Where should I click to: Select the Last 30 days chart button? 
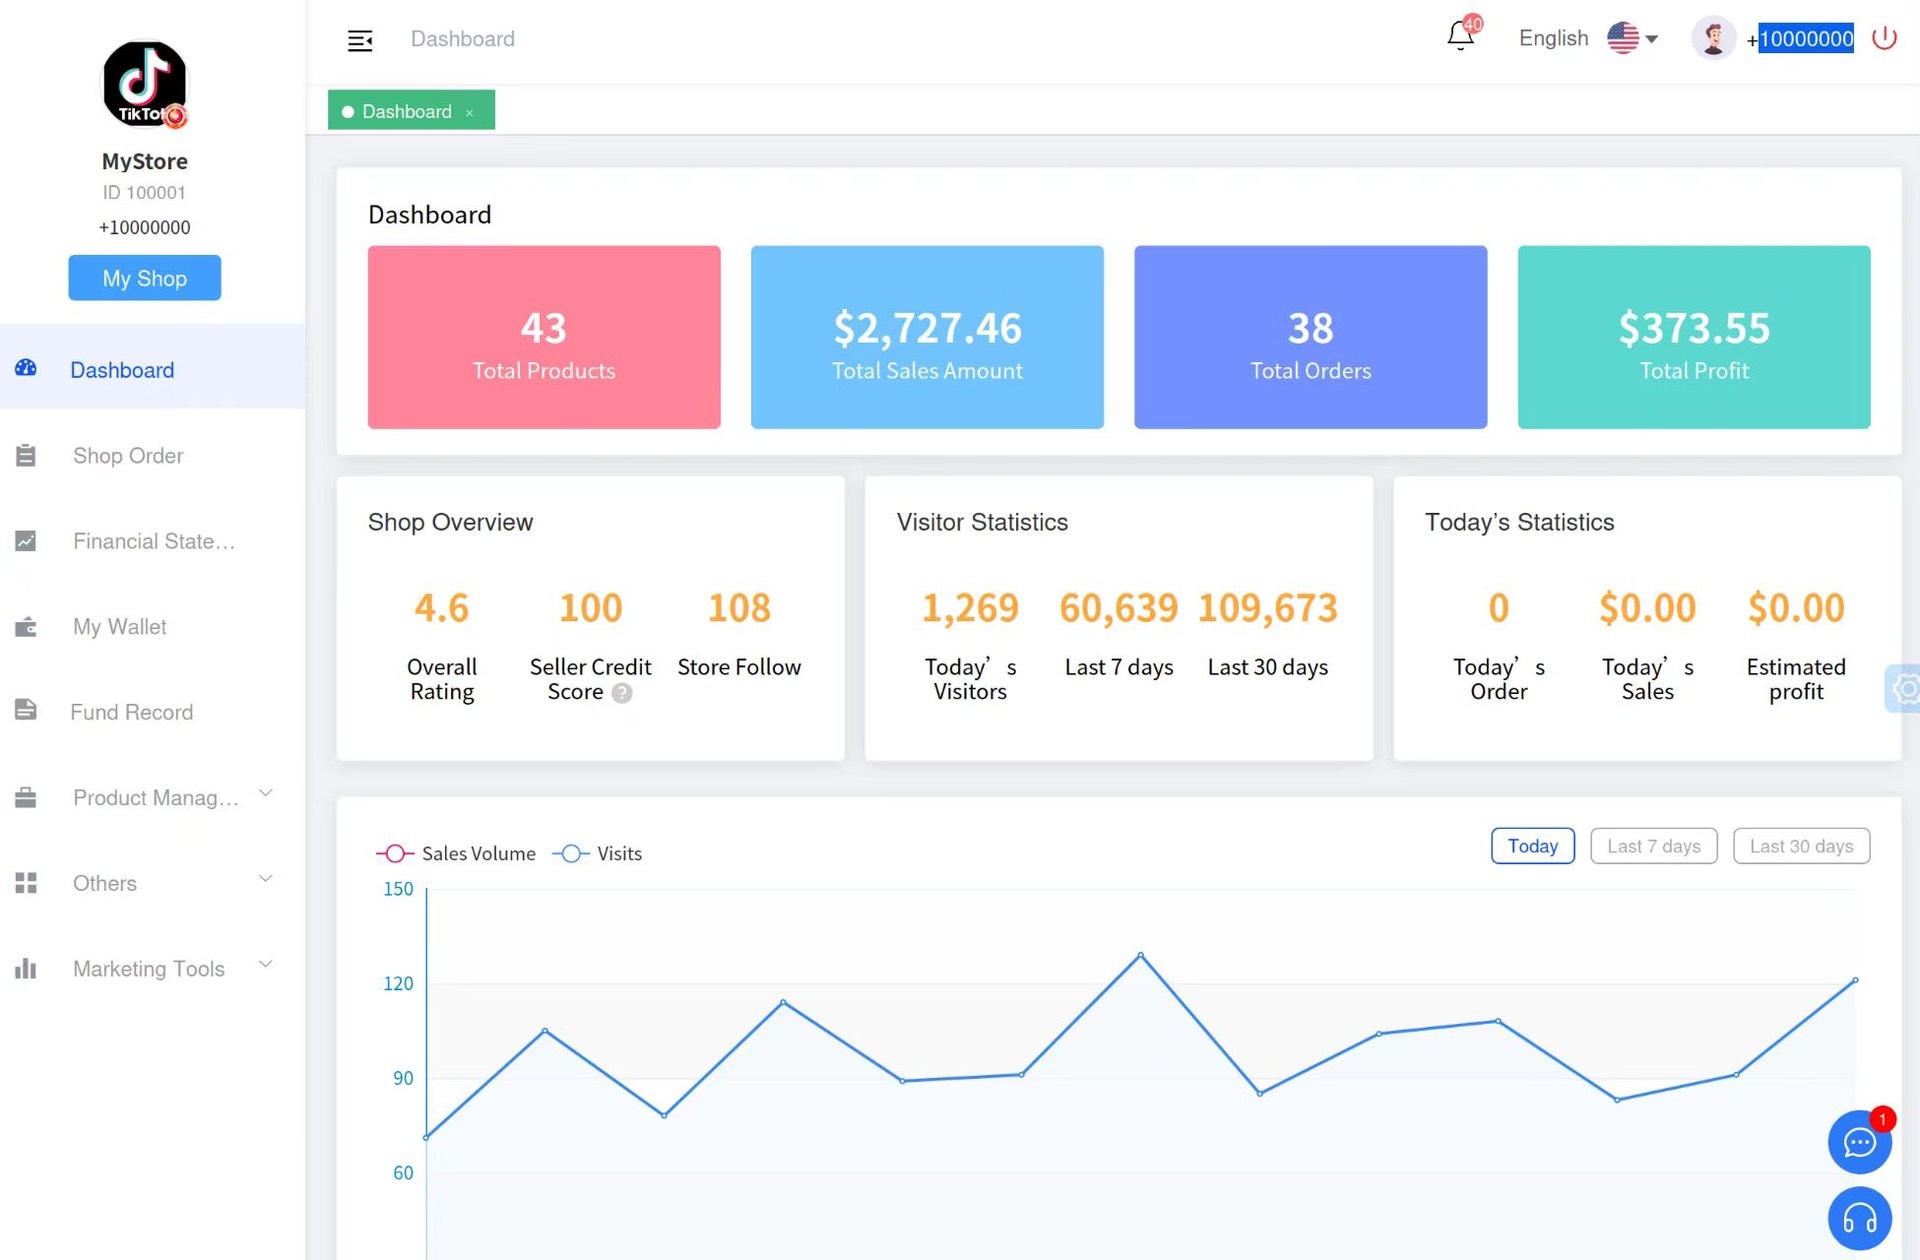pos(1800,846)
